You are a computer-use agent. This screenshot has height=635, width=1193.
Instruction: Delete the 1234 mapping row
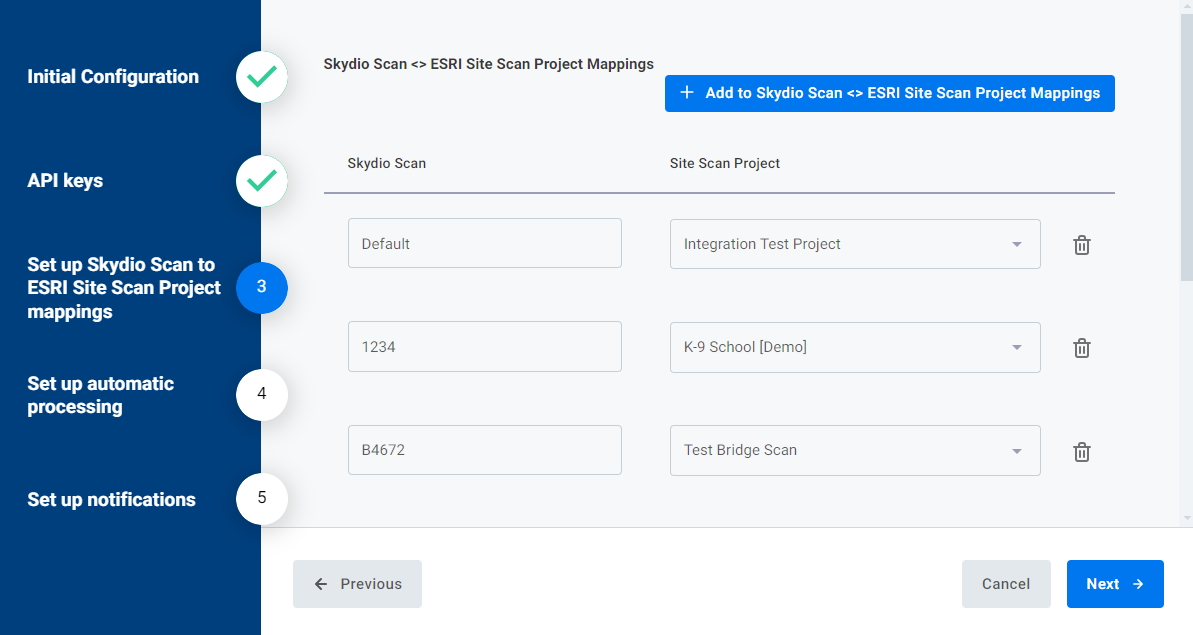click(x=1081, y=348)
